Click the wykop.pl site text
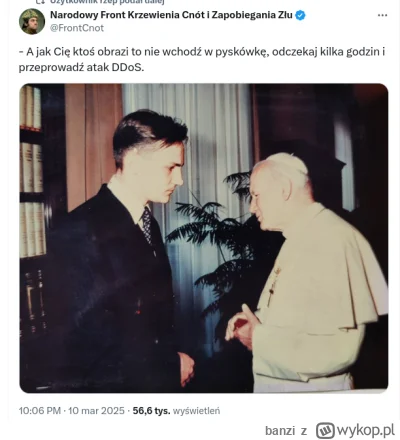The image size is (400, 440). point(366,430)
